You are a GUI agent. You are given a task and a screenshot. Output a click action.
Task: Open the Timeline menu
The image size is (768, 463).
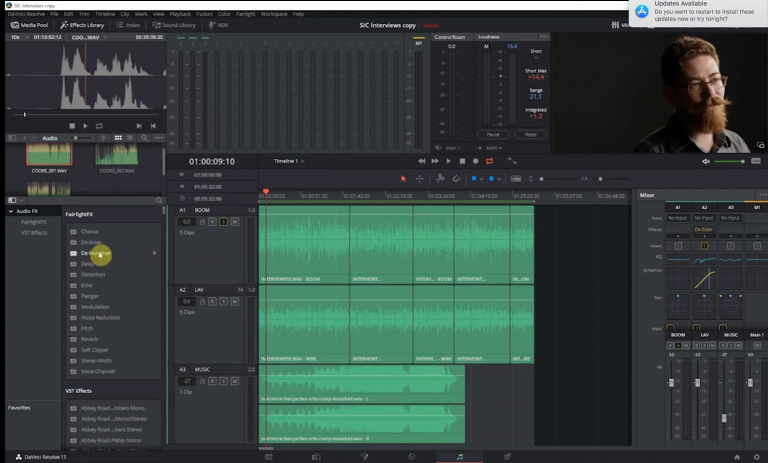[105, 14]
